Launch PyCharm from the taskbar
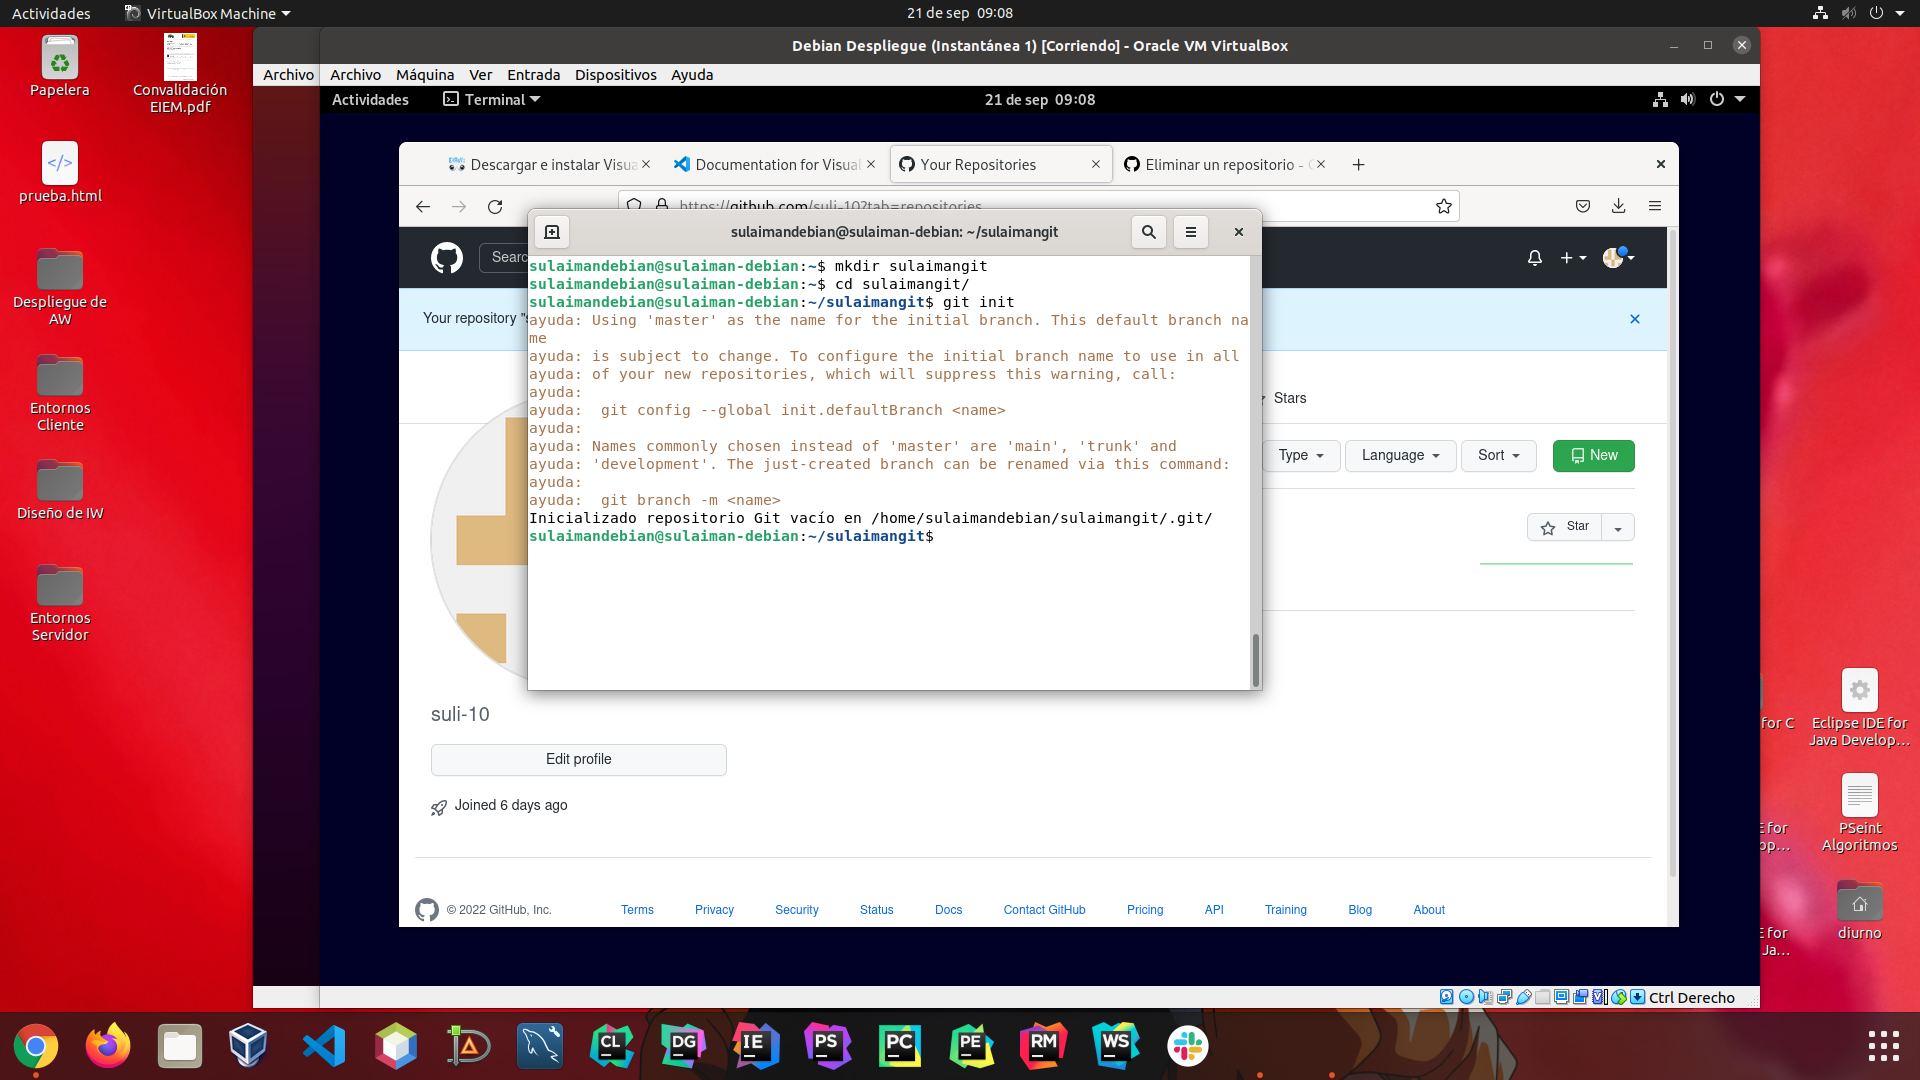The image size is (1920, 1080). click(x=899, y=1046)
